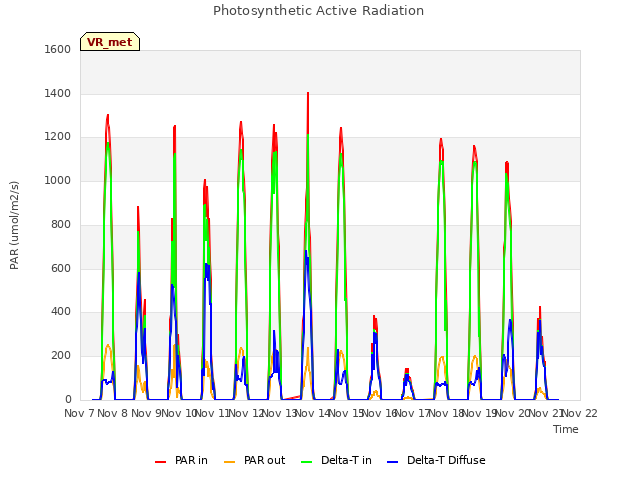Image resolution: width=640 pixels, height=480 pixels.
Task: Click the tallest red peak near 1400
Action: coord(308,94)
